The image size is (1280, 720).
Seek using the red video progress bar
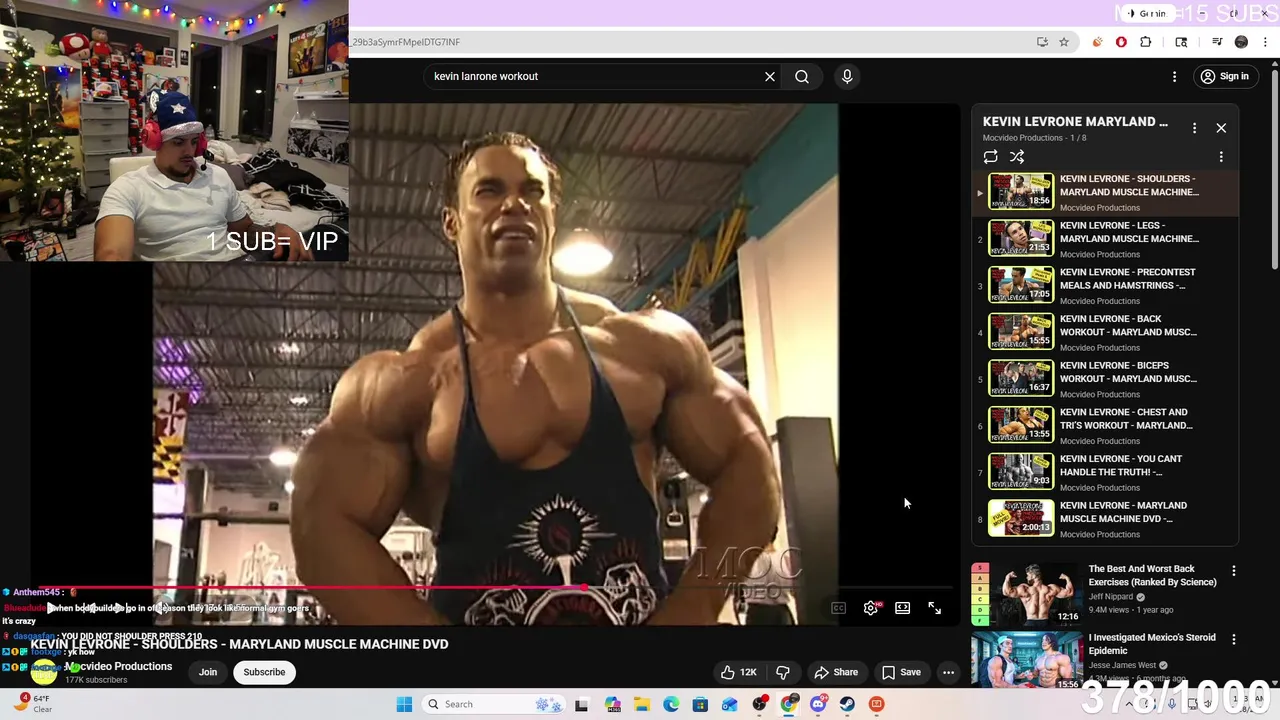[495, 588]
